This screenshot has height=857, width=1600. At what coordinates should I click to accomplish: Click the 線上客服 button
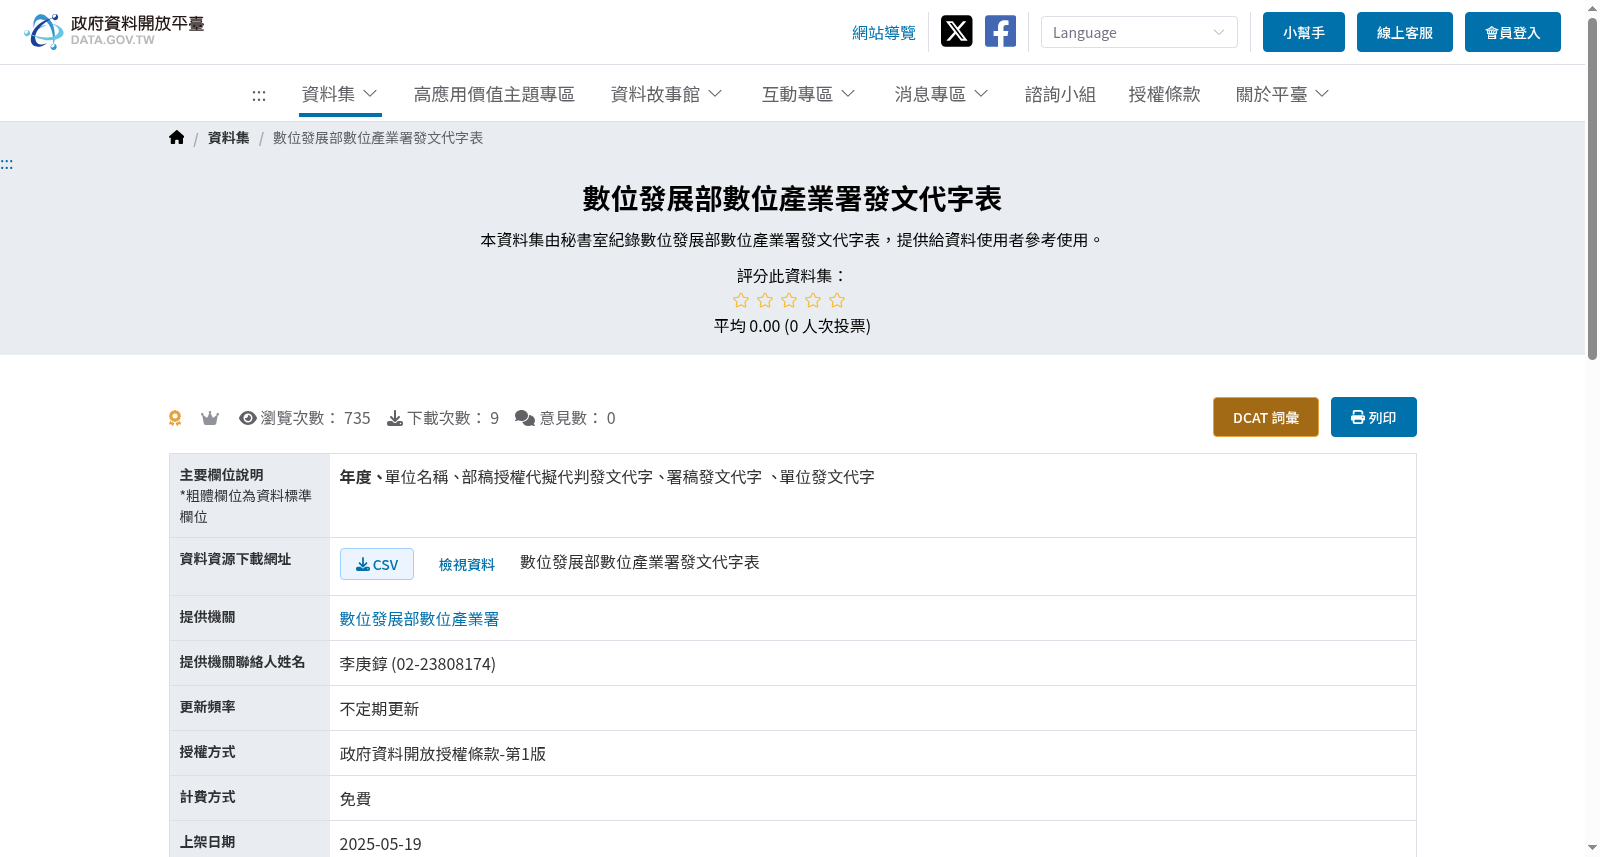point(1405,32)
